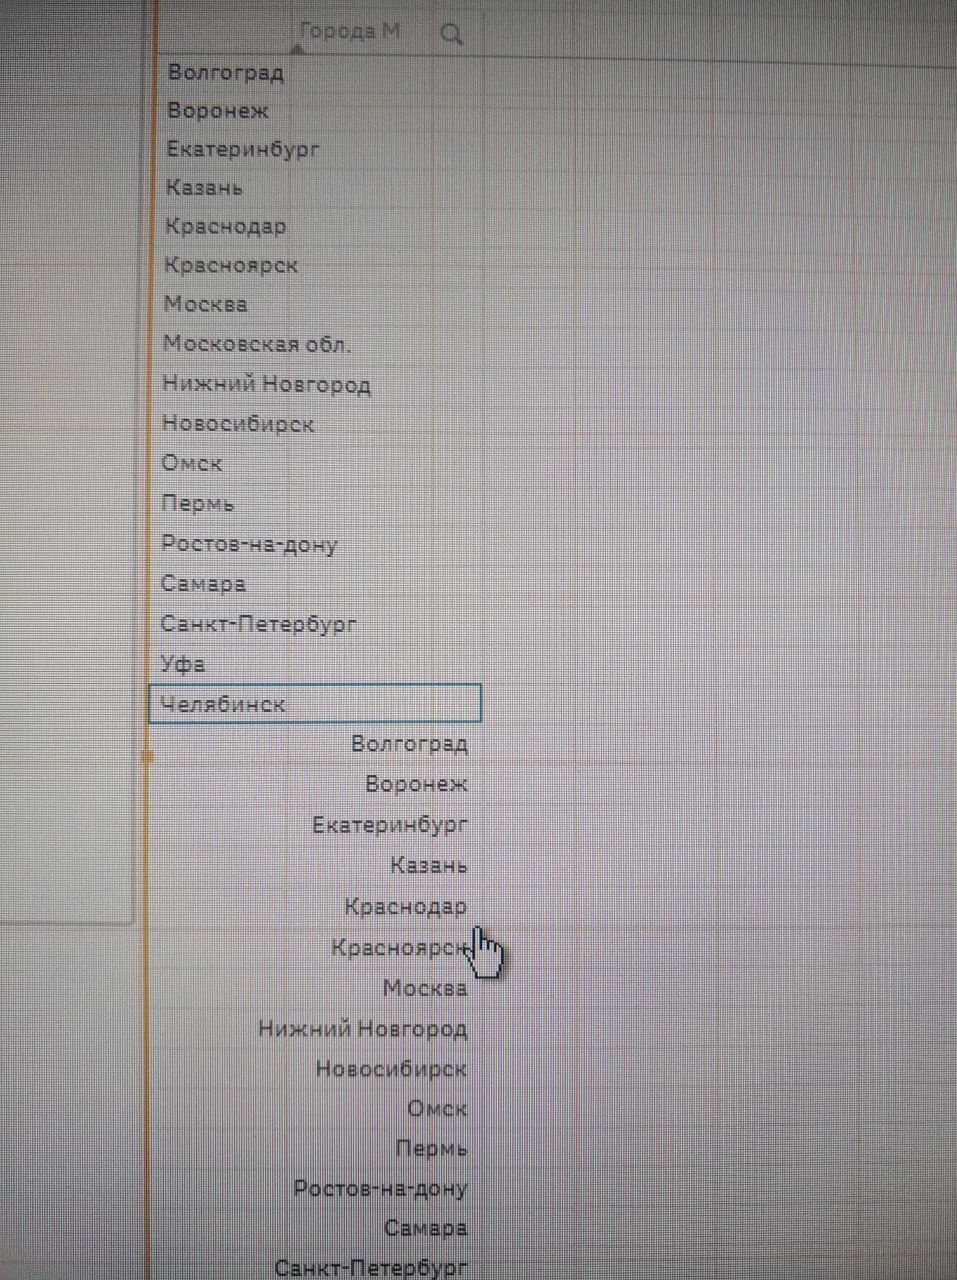Select right-aligned Екатеринбург in lower list

click(390, 825)
